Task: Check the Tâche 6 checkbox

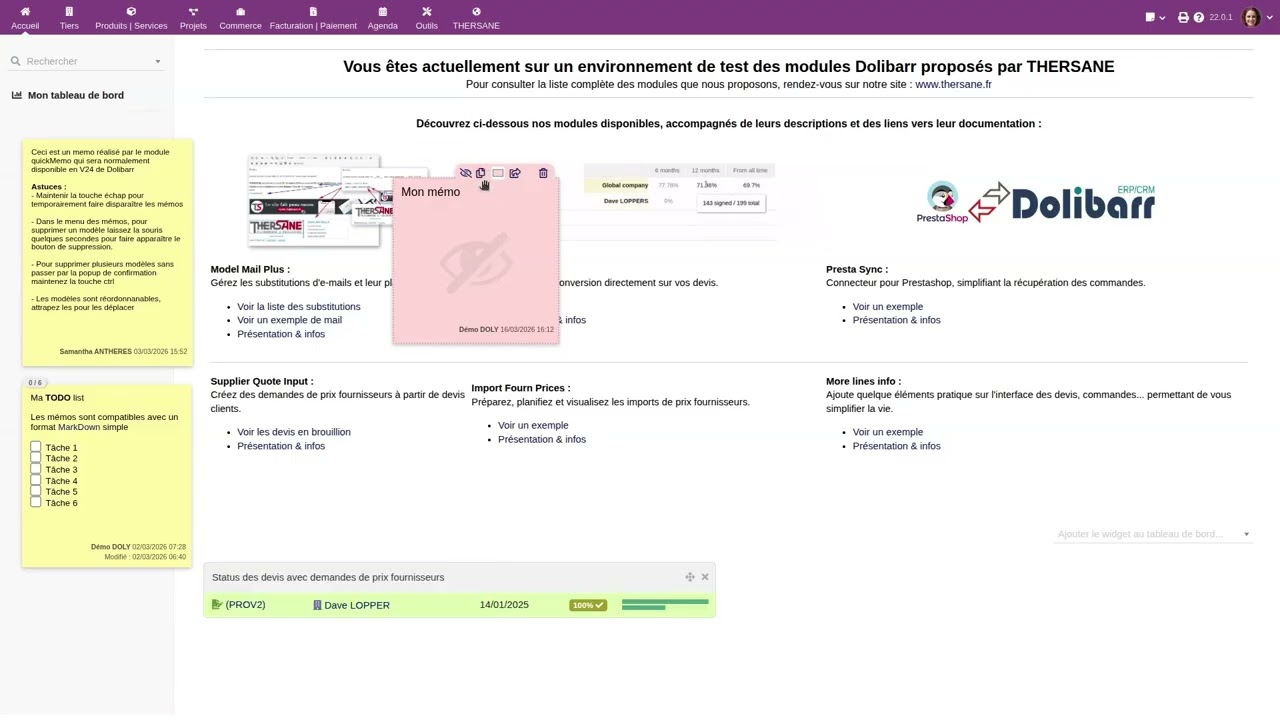Action: tap(36, 502)
